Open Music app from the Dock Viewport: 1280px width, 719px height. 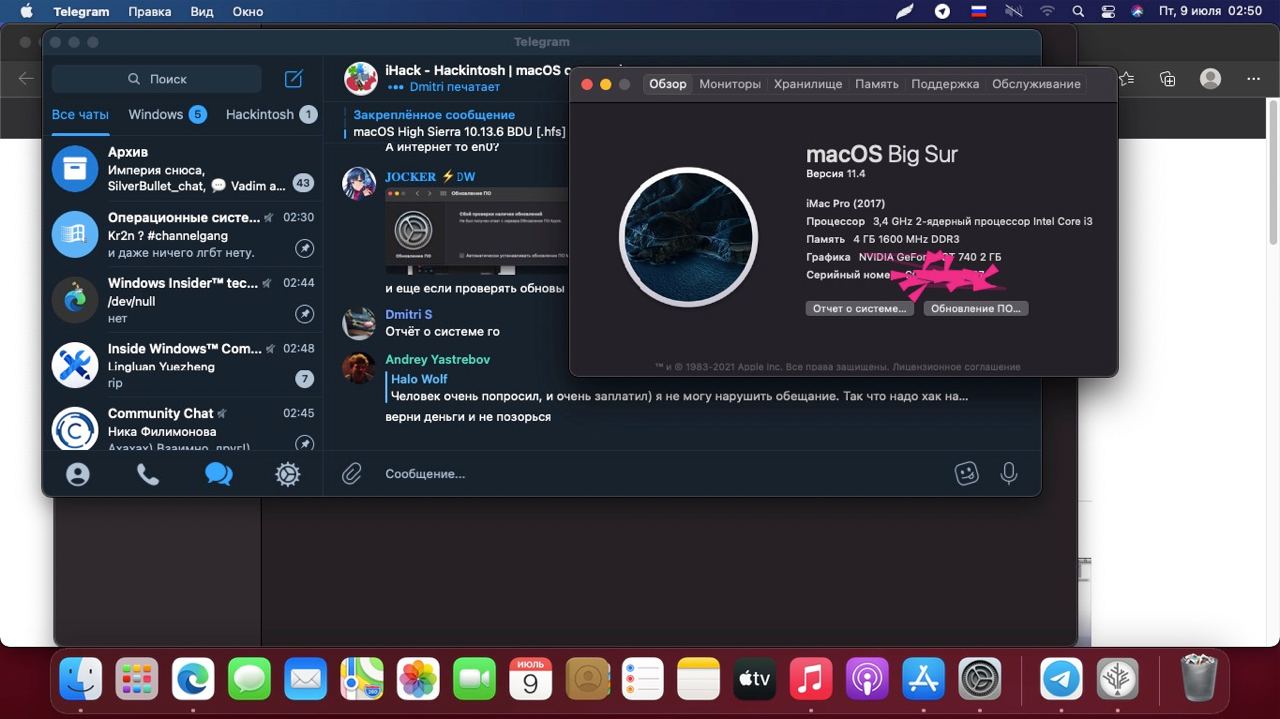point(811,679)
